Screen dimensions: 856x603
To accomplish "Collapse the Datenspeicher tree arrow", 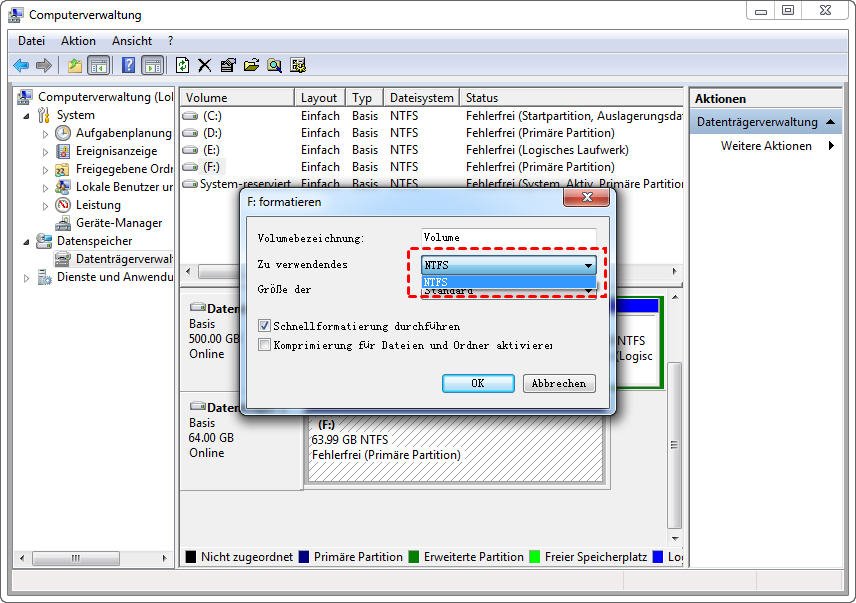I will (x=26, y=242).
